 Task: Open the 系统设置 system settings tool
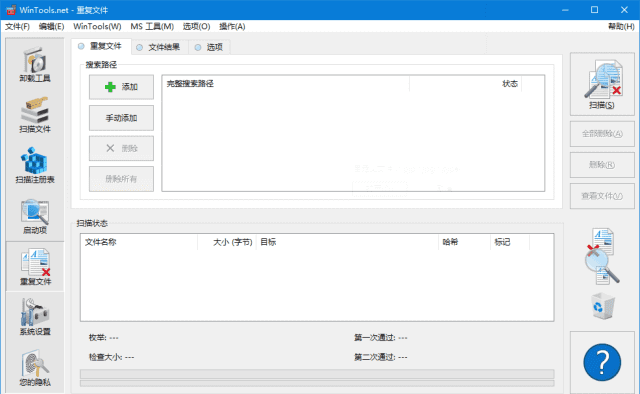35,317
